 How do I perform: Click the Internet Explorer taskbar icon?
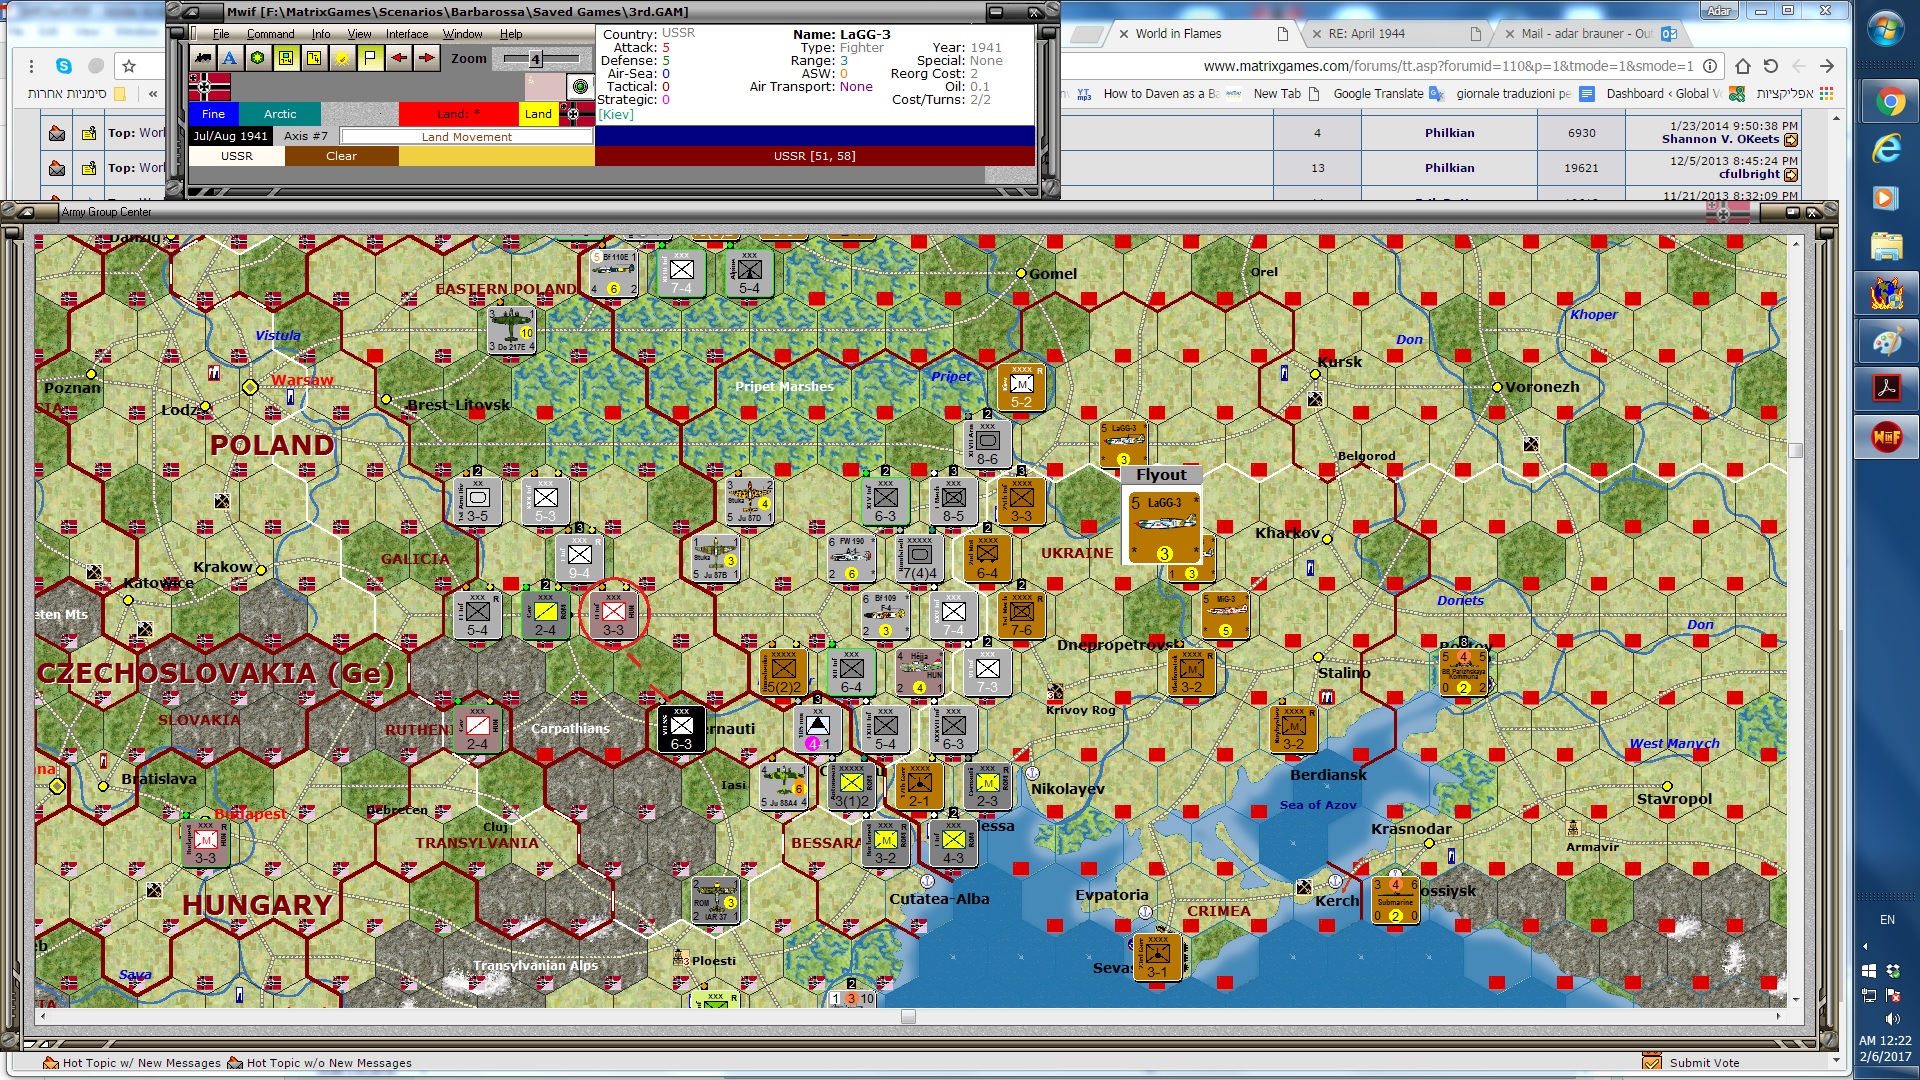[1887, 149]
